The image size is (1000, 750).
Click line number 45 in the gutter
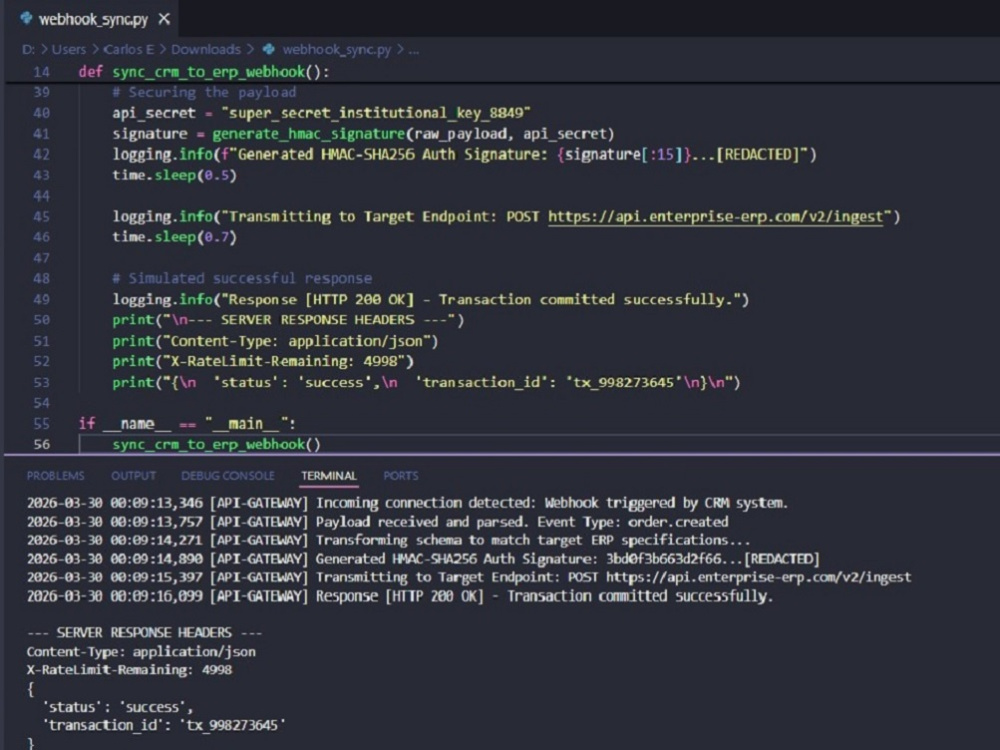tap(41, 217)
